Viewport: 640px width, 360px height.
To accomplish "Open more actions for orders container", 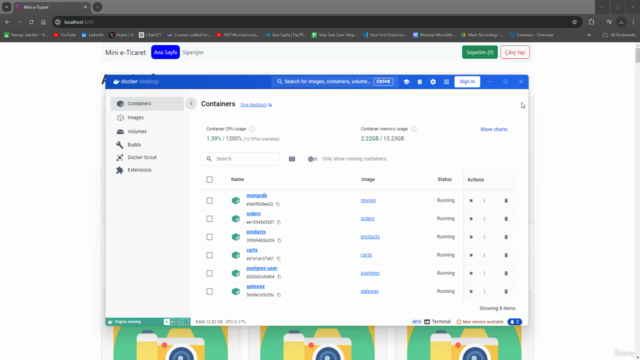I will pyautogui.click(x=484, y=219).
